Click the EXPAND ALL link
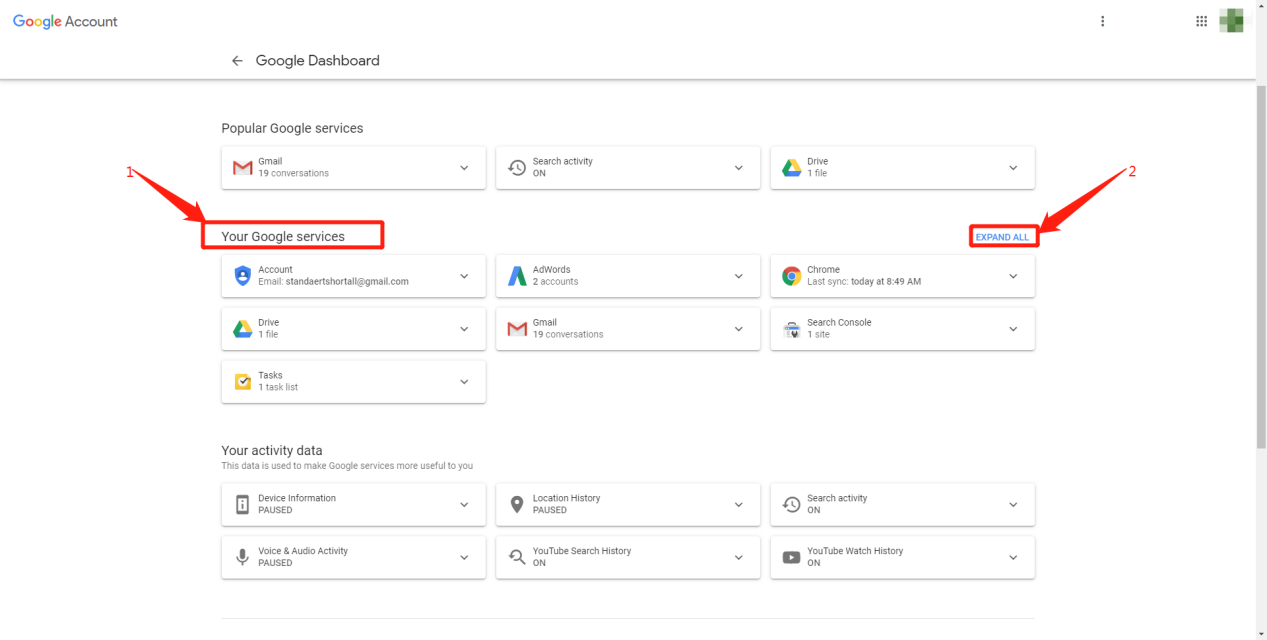 (x=1002, y=237)
